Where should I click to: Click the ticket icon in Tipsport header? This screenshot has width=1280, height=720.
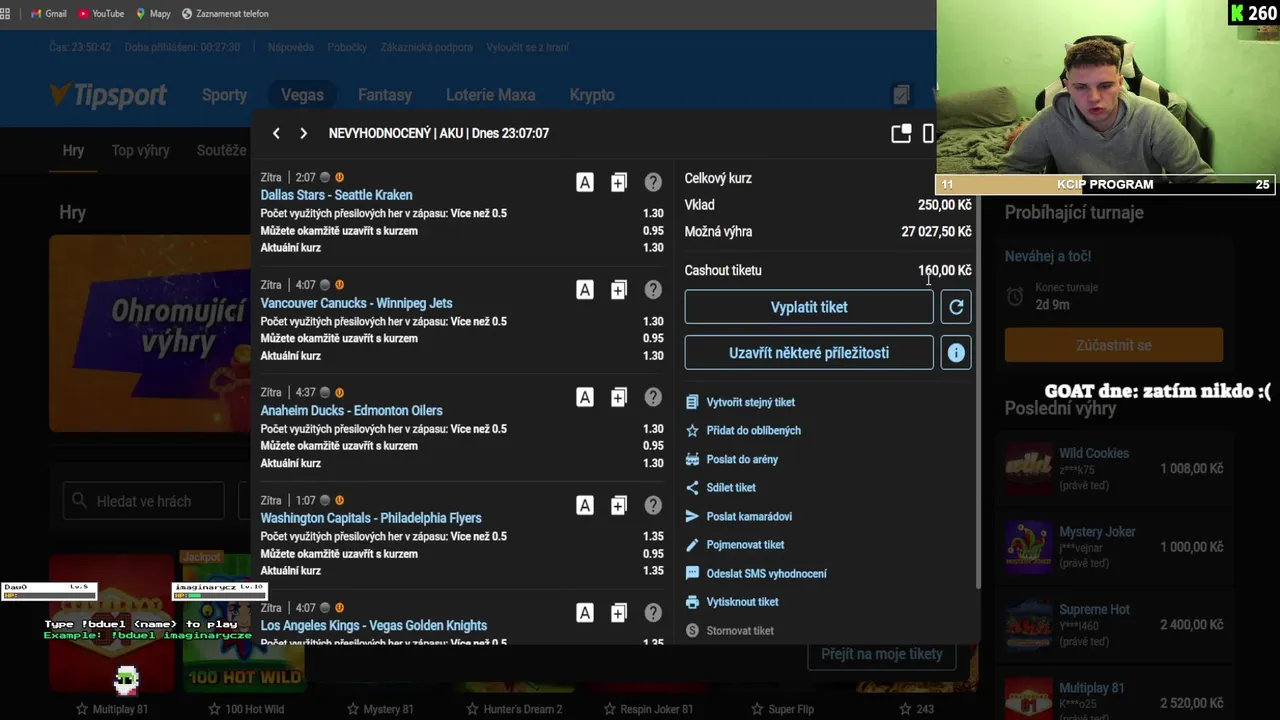point(901,95)
